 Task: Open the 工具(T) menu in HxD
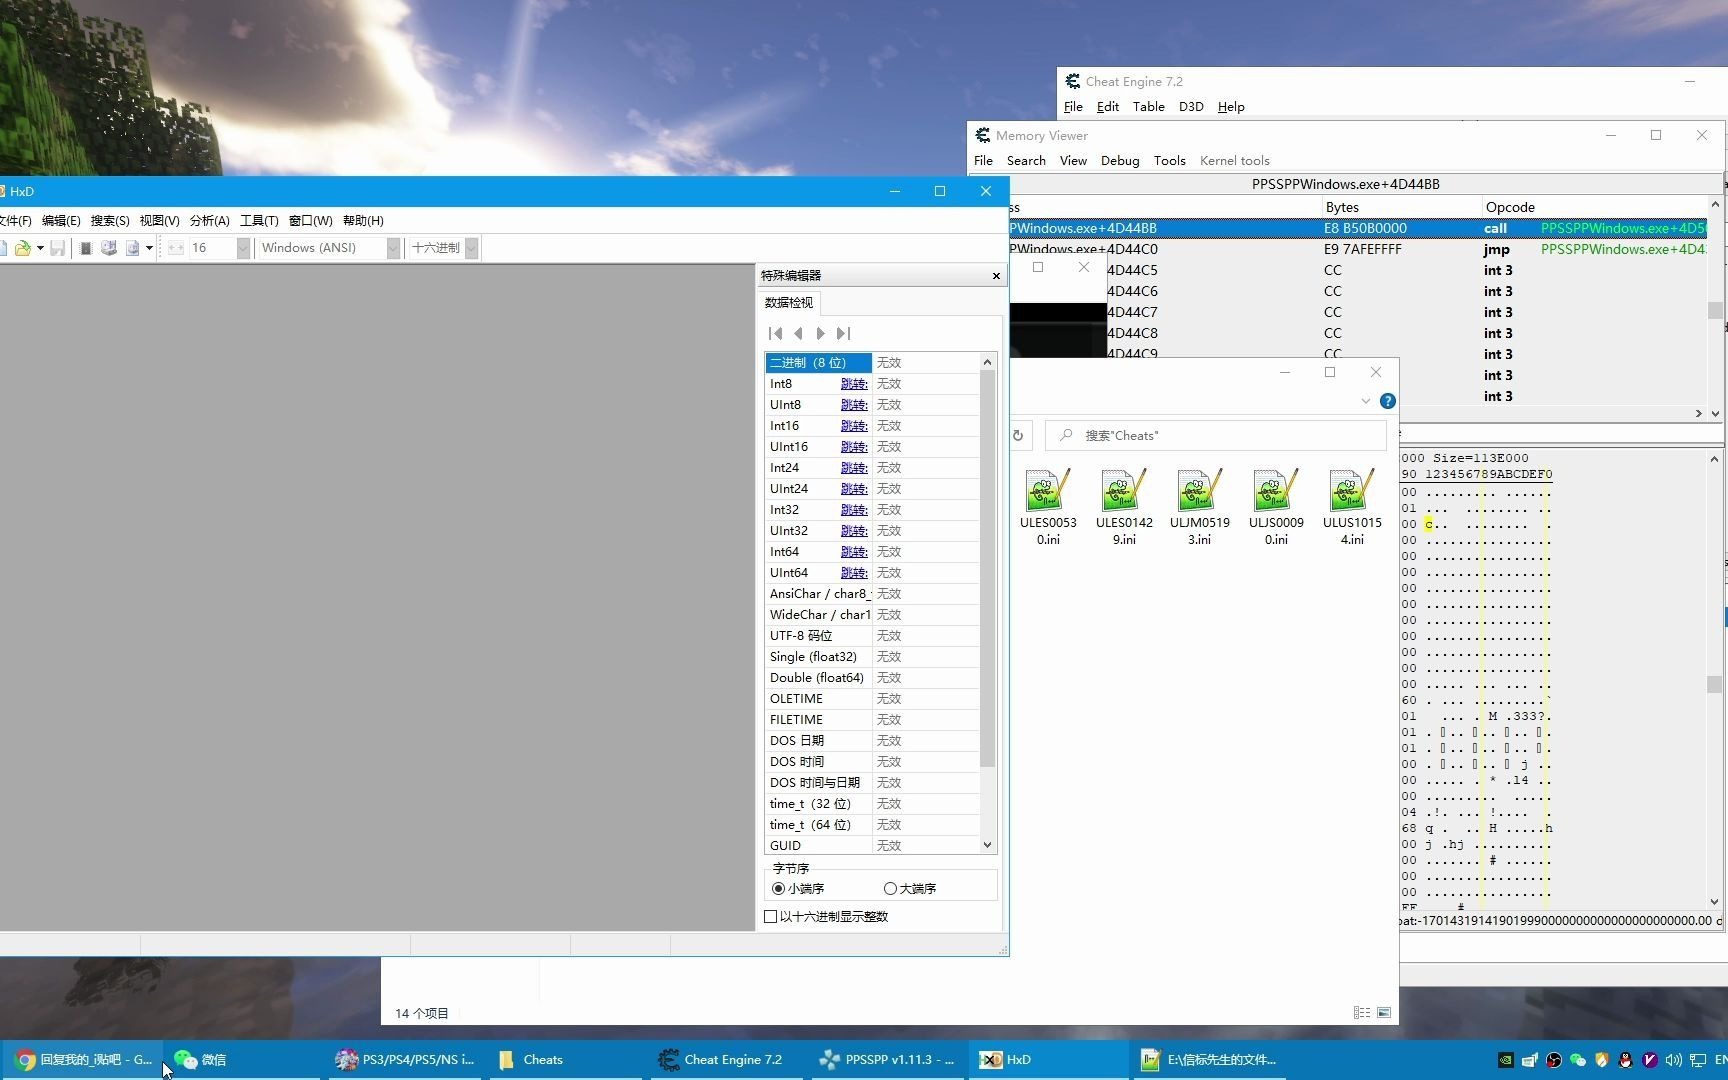259,221
